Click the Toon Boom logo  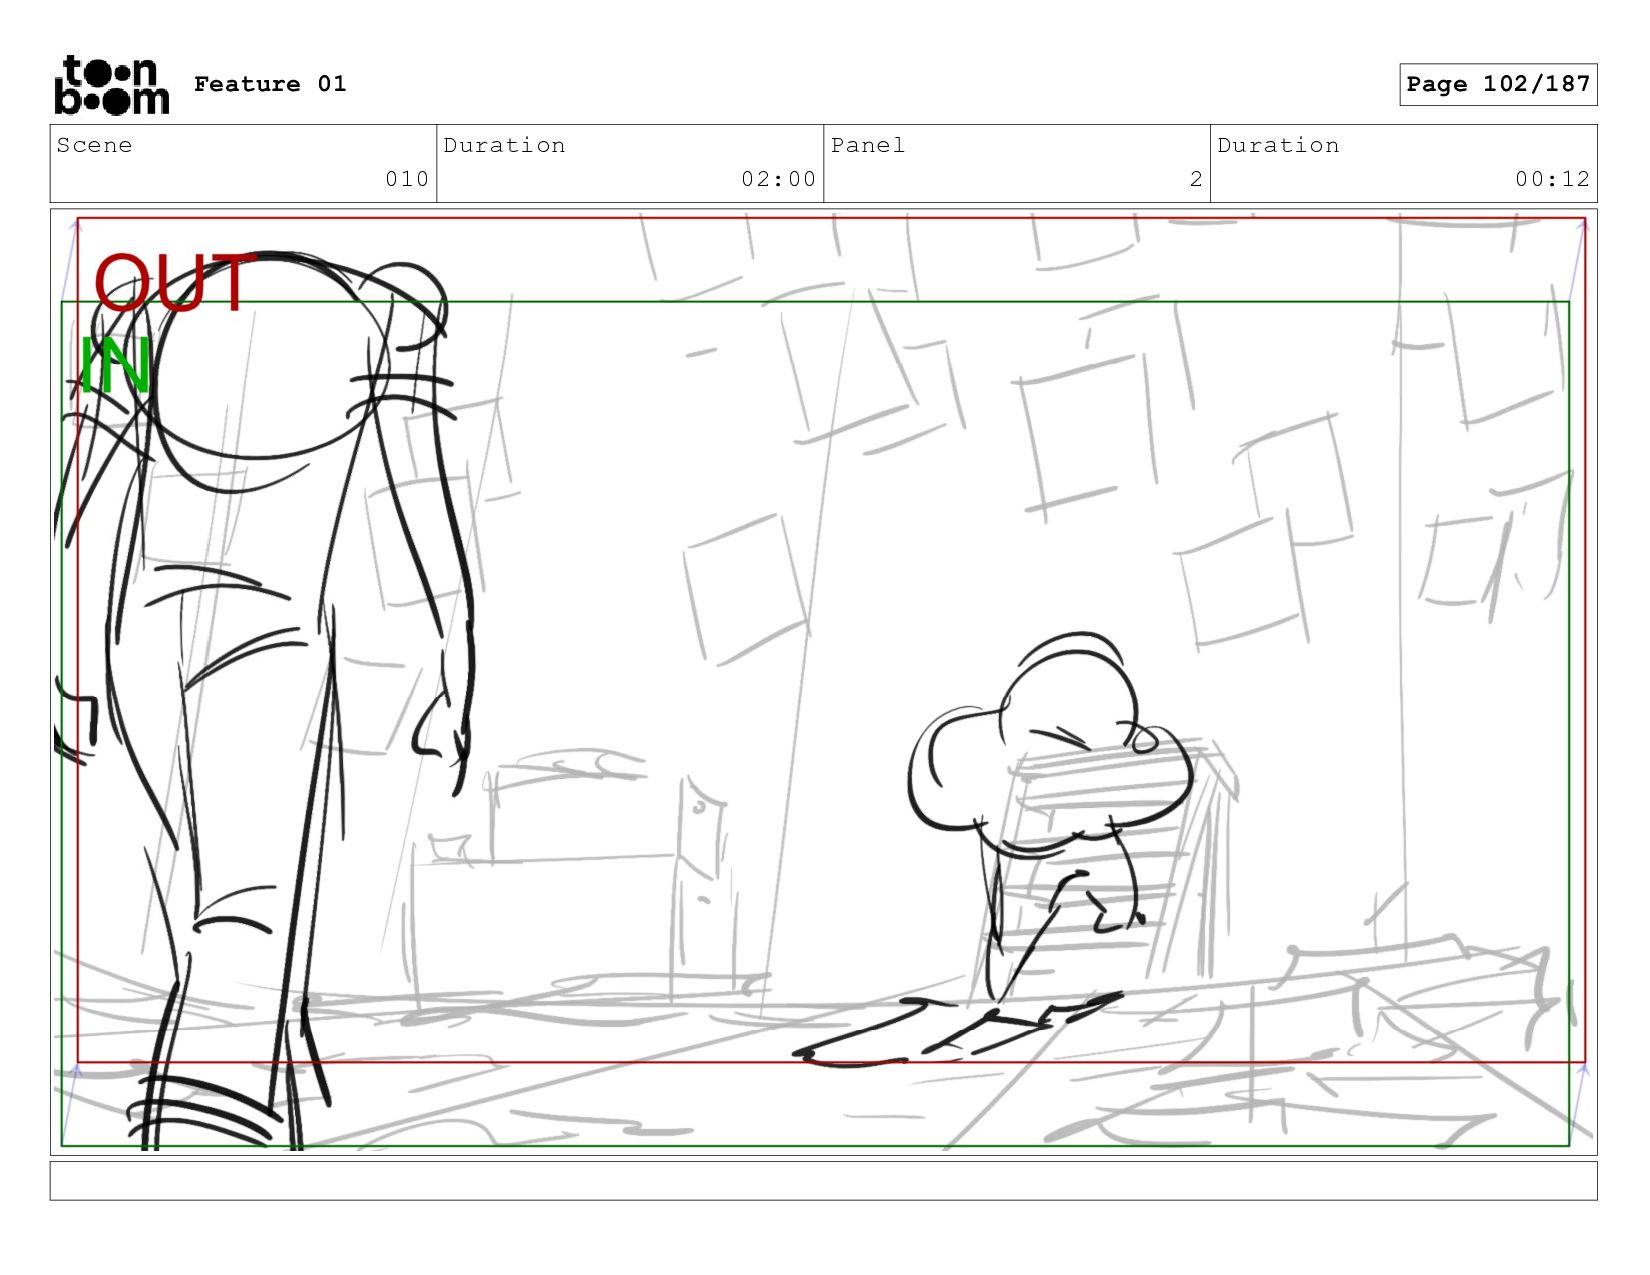(x=111, y=85)
